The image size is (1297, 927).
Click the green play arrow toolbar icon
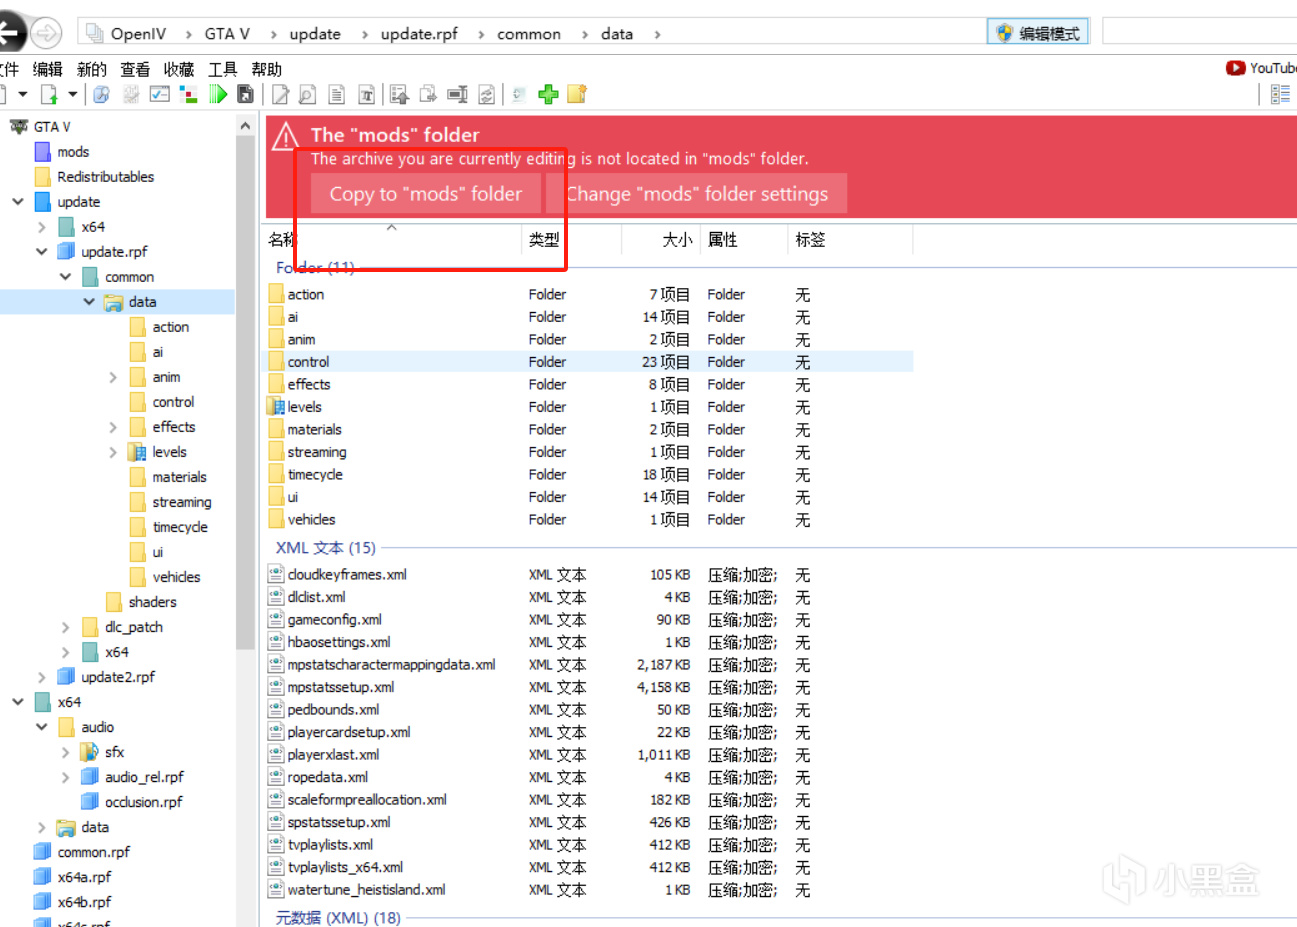click(x=218, y=94)
